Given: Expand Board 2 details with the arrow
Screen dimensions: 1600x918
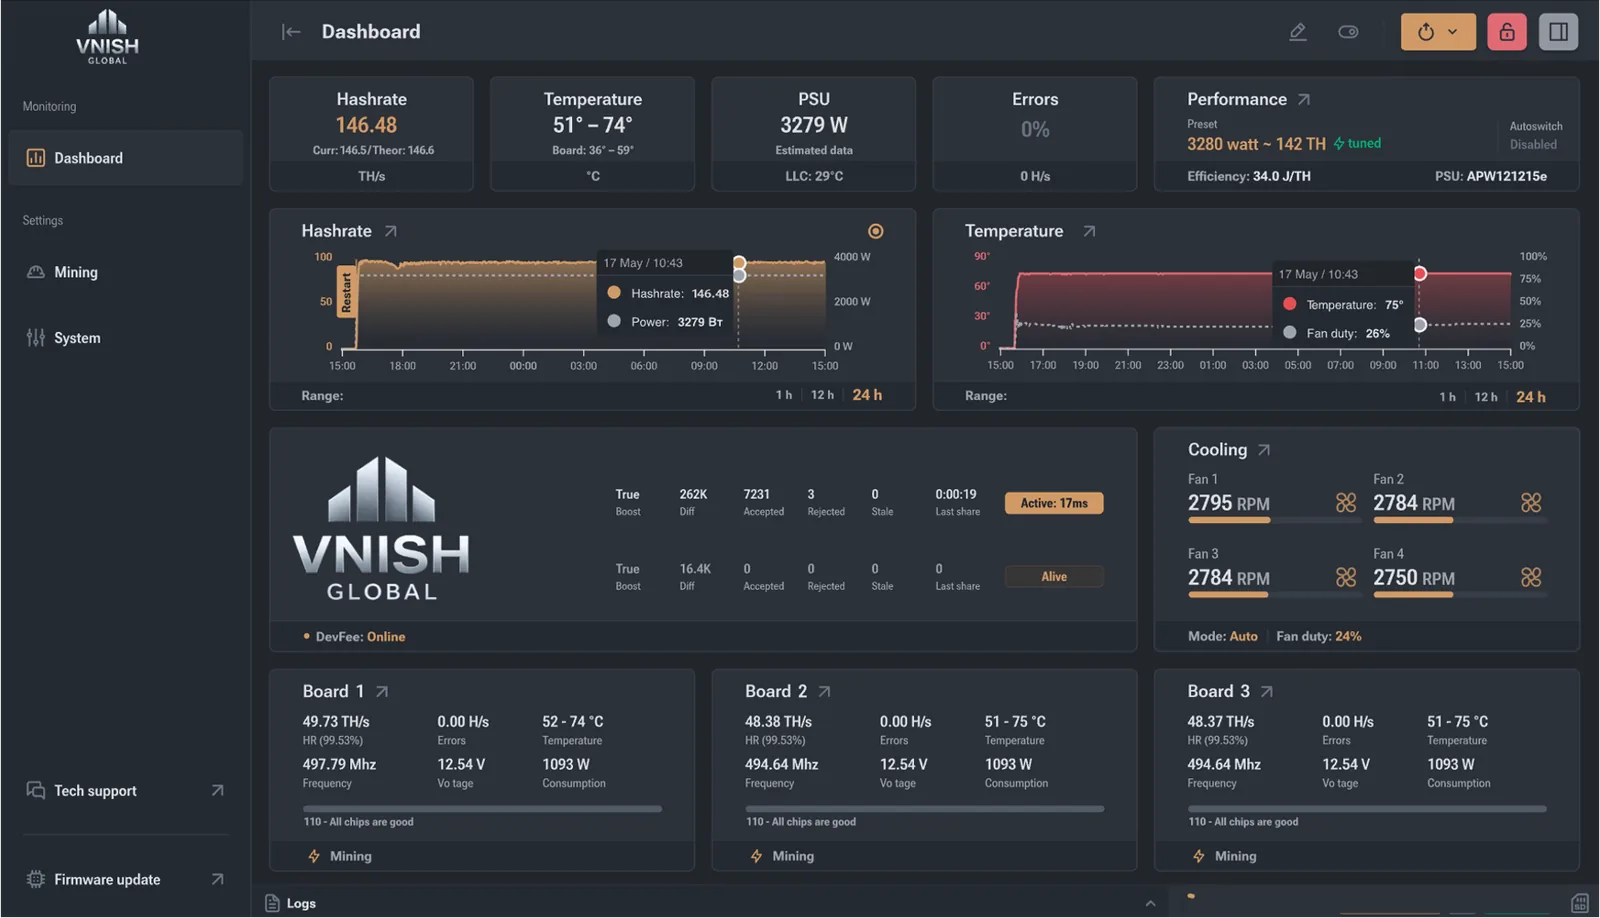Looking at the screenshot, I should pyautogui.click(x=824, y=690).
